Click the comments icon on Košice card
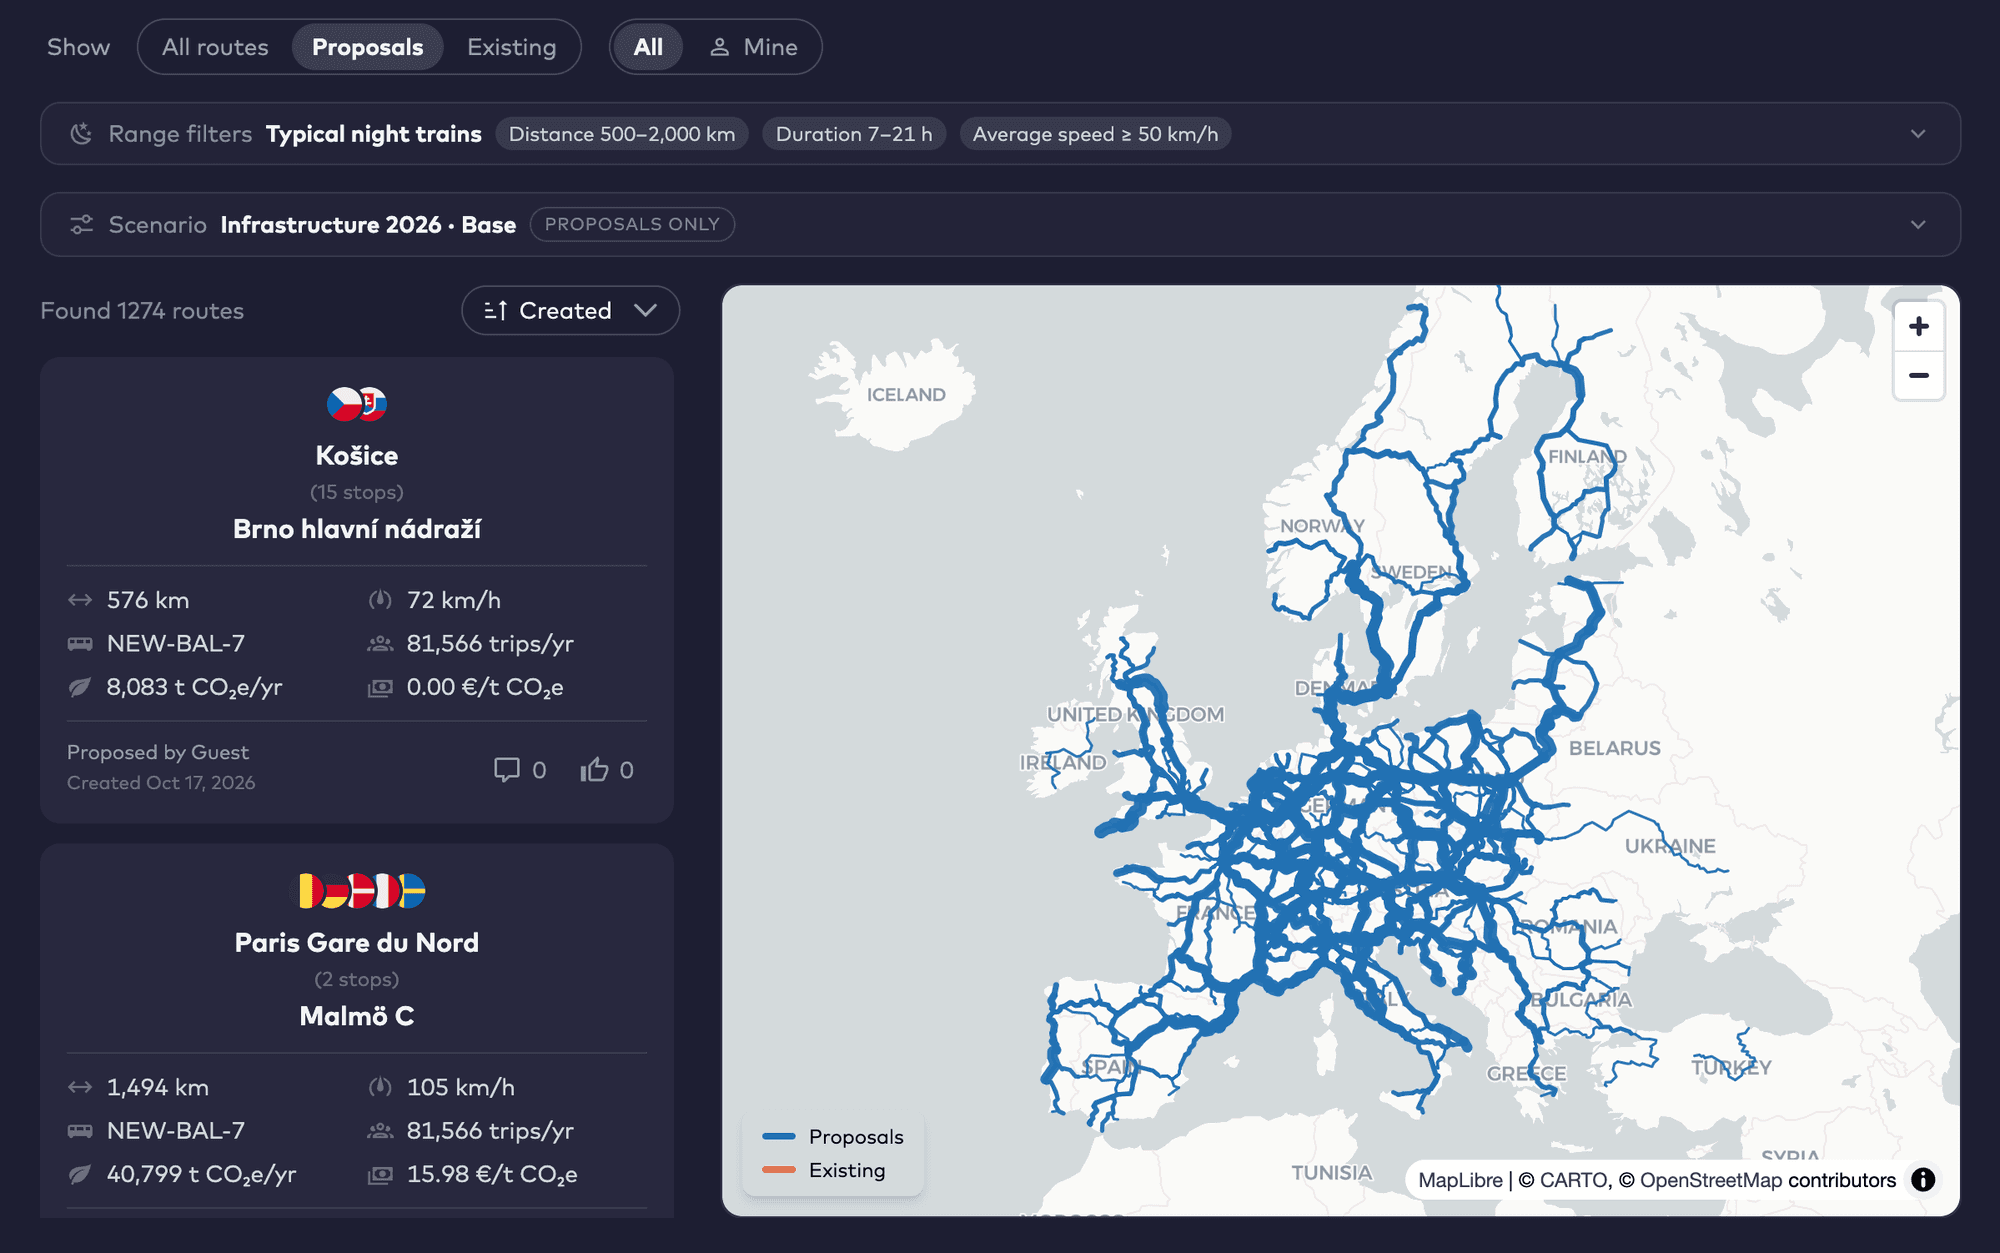The width and height of the screenshot is (2000, 1253). coord(507,769)
